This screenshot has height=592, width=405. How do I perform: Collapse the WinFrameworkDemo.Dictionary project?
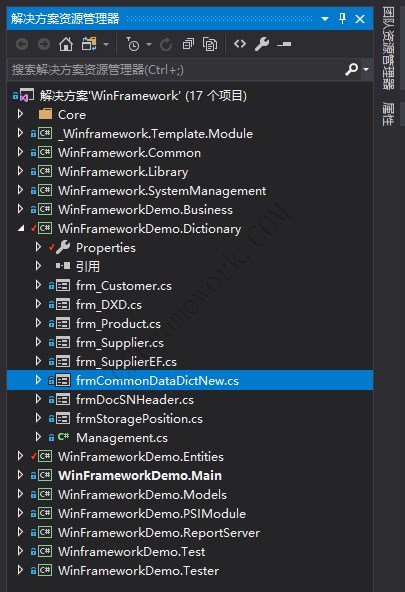(21, 228)
